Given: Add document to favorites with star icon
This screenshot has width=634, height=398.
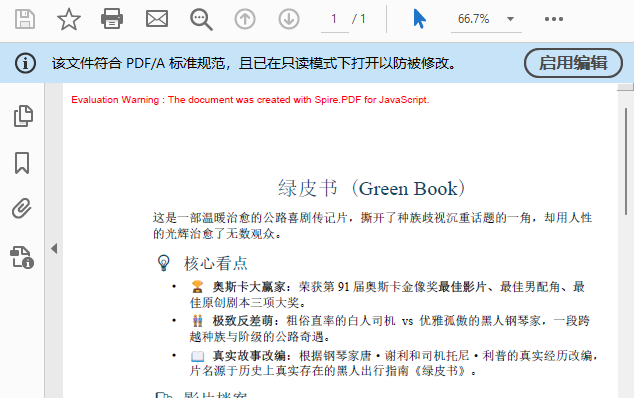Looking at the screenshot, I should click(69, 19).
